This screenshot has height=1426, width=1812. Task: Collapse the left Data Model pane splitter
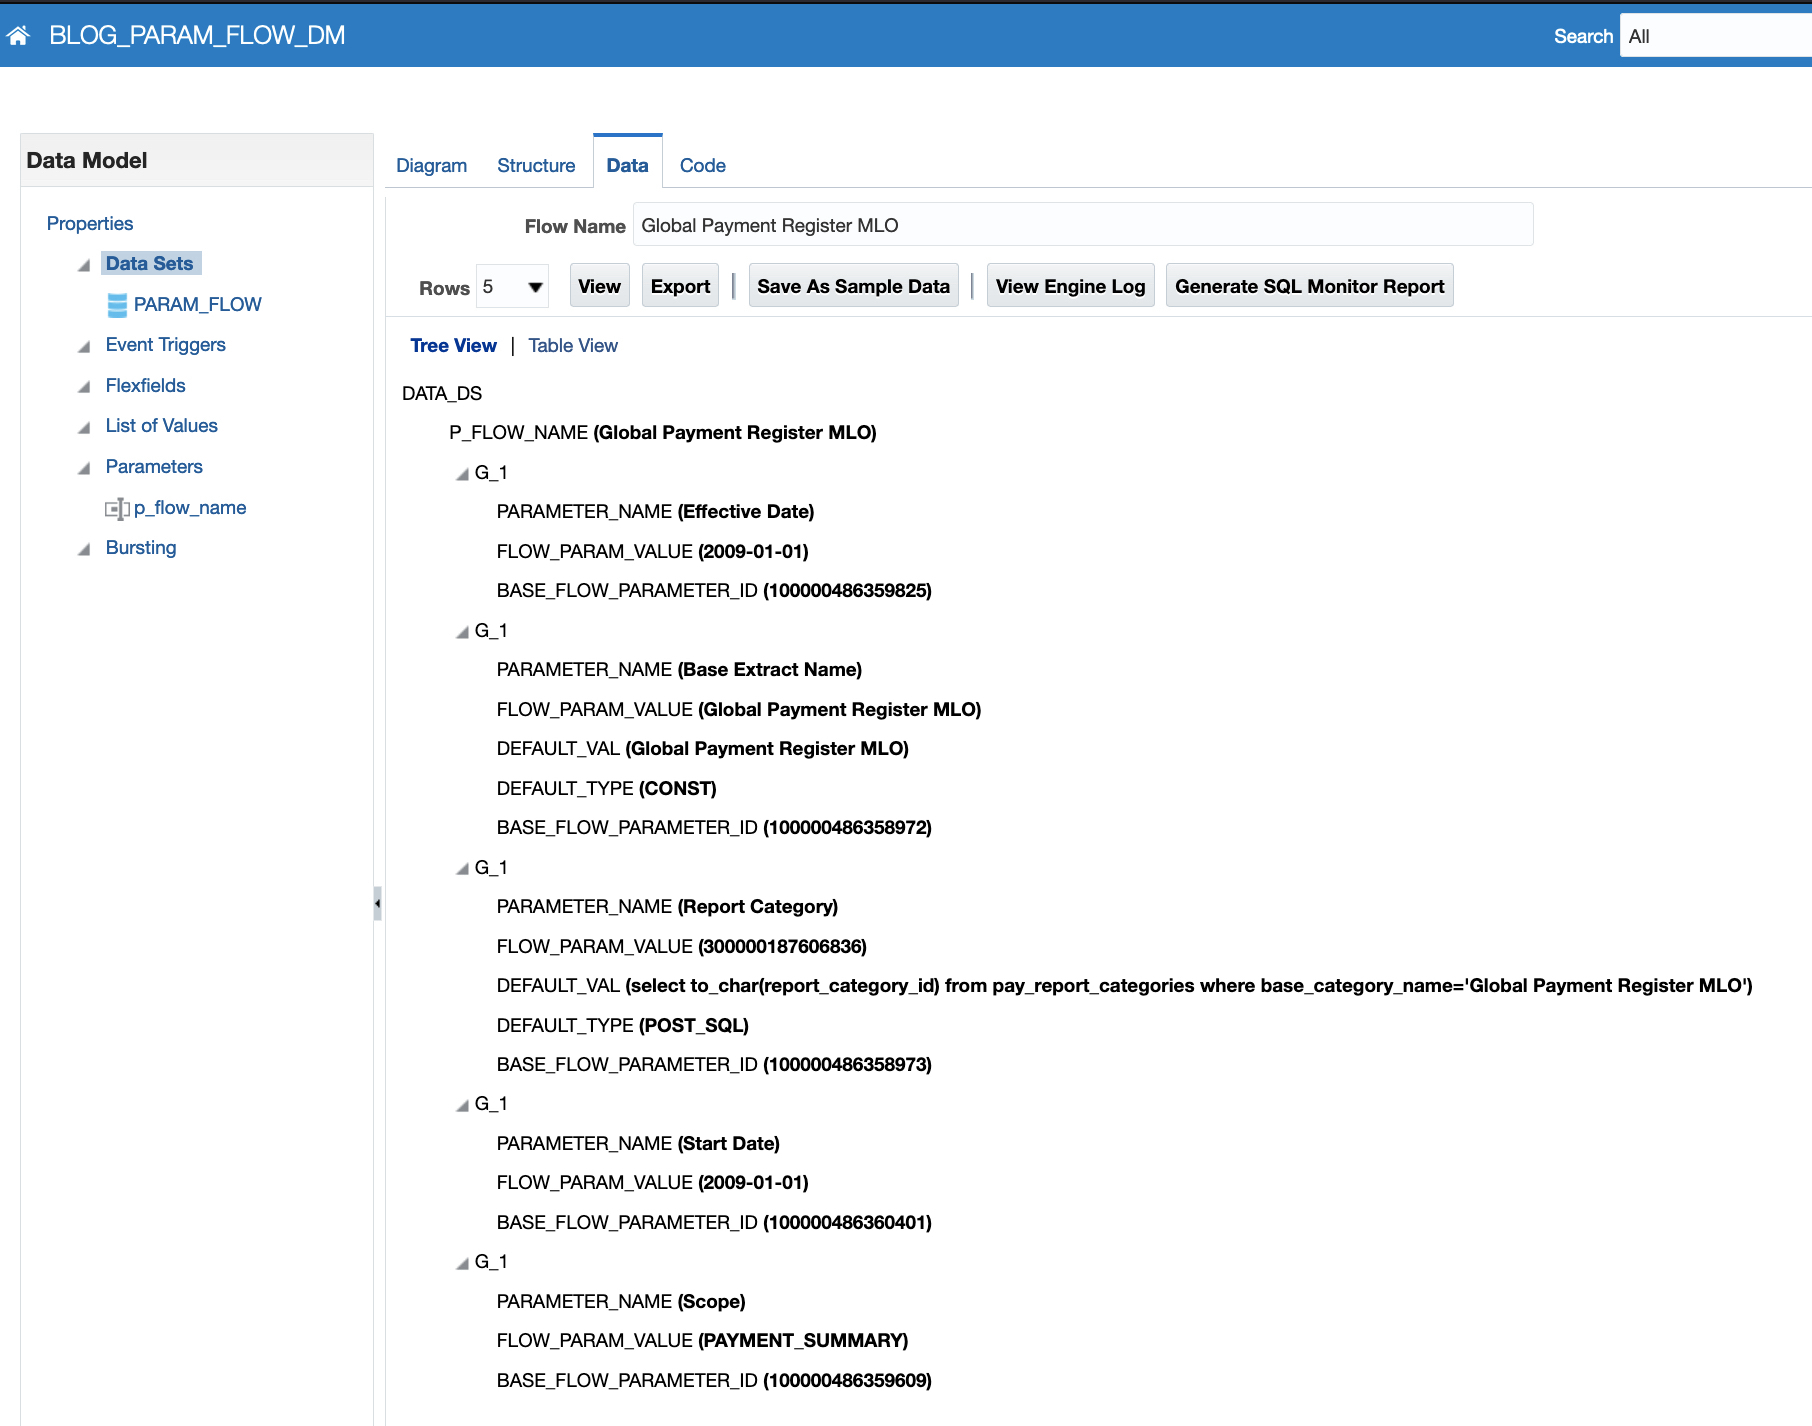[377, 903]
